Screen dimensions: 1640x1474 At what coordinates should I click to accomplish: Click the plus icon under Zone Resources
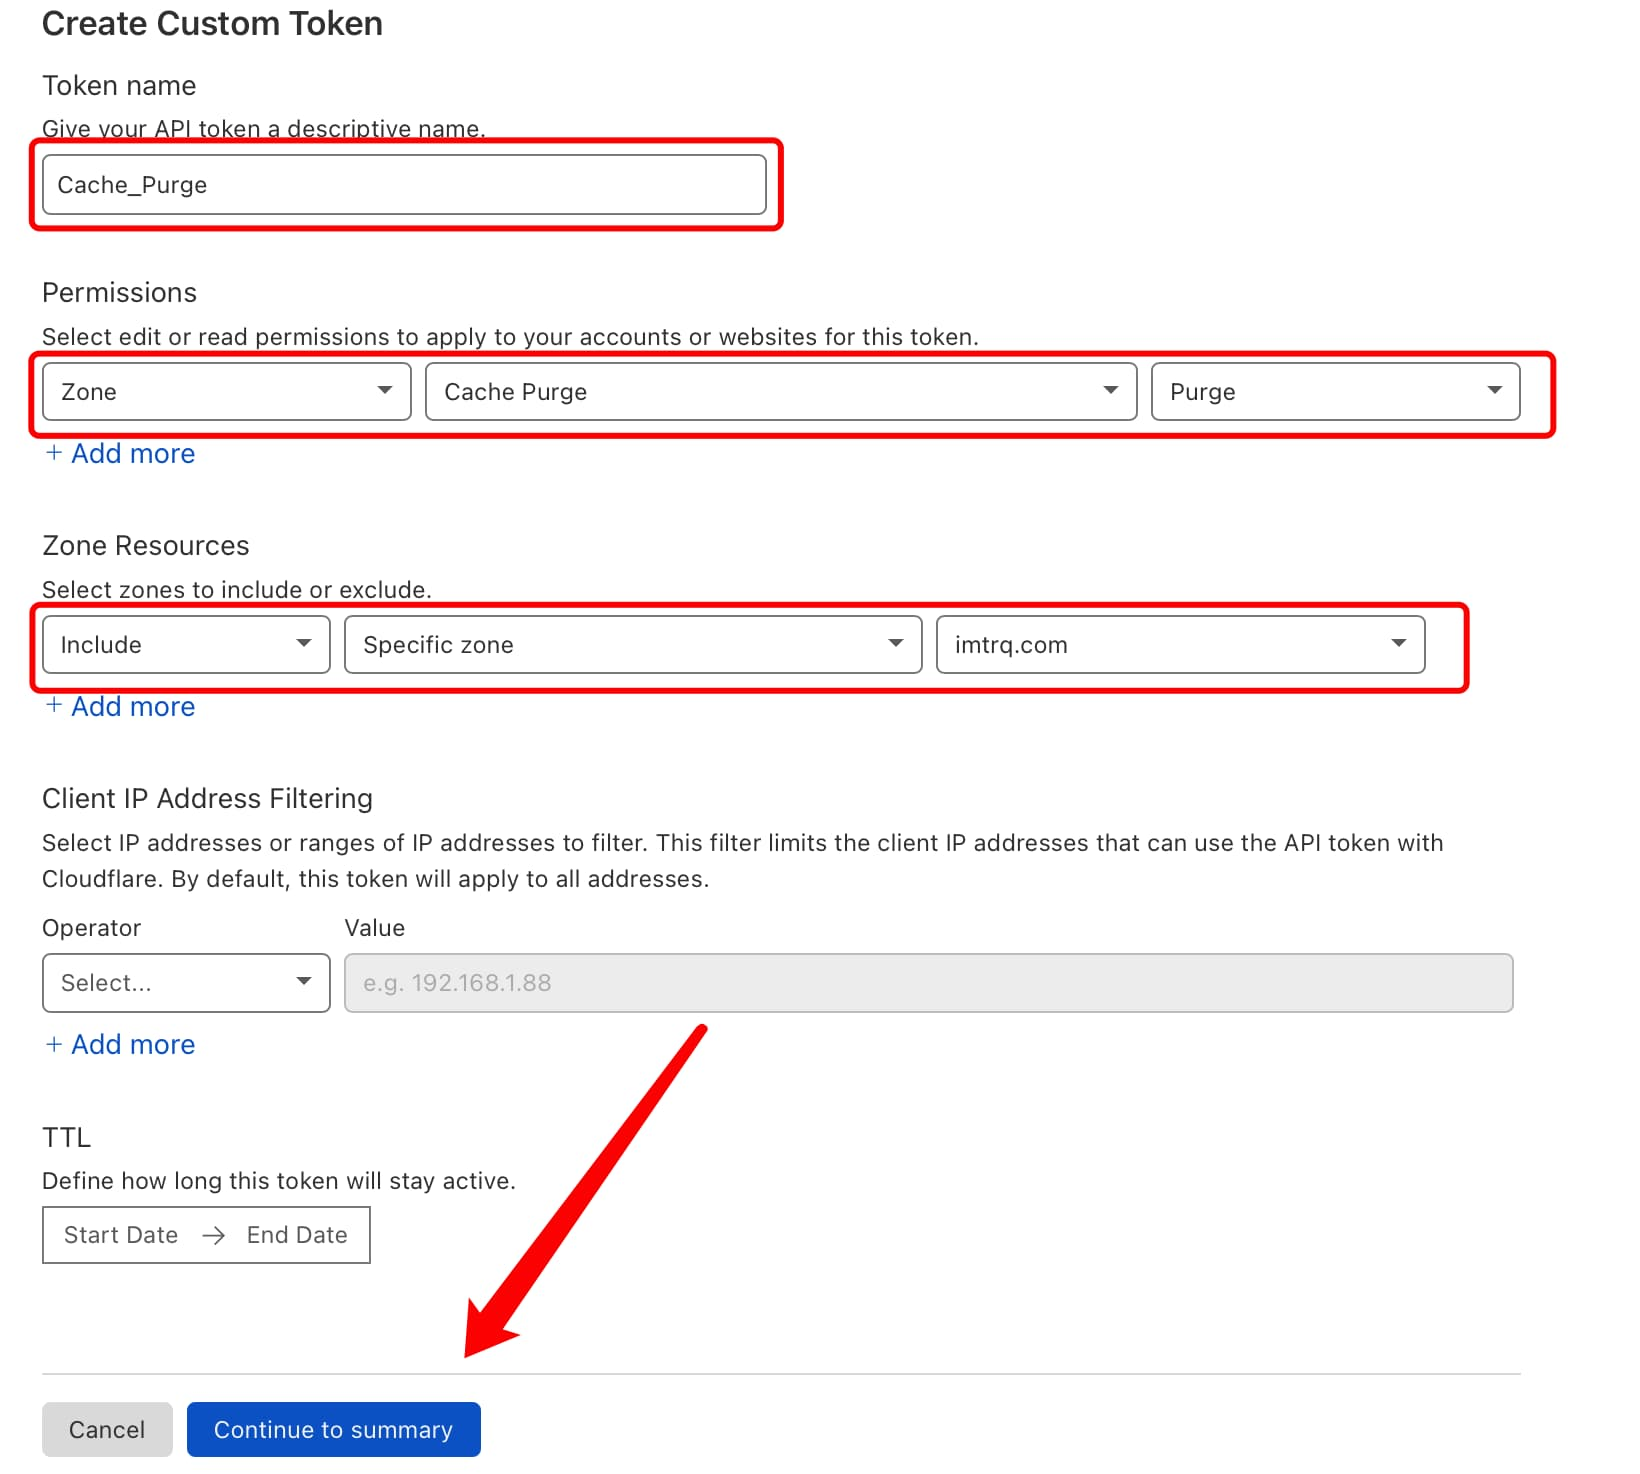pos(54,706)
